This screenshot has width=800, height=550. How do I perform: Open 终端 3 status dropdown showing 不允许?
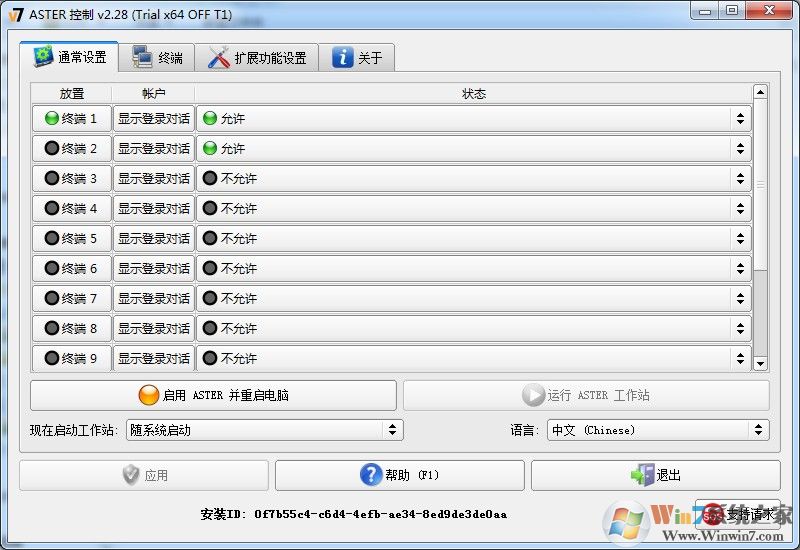point(474,179)
